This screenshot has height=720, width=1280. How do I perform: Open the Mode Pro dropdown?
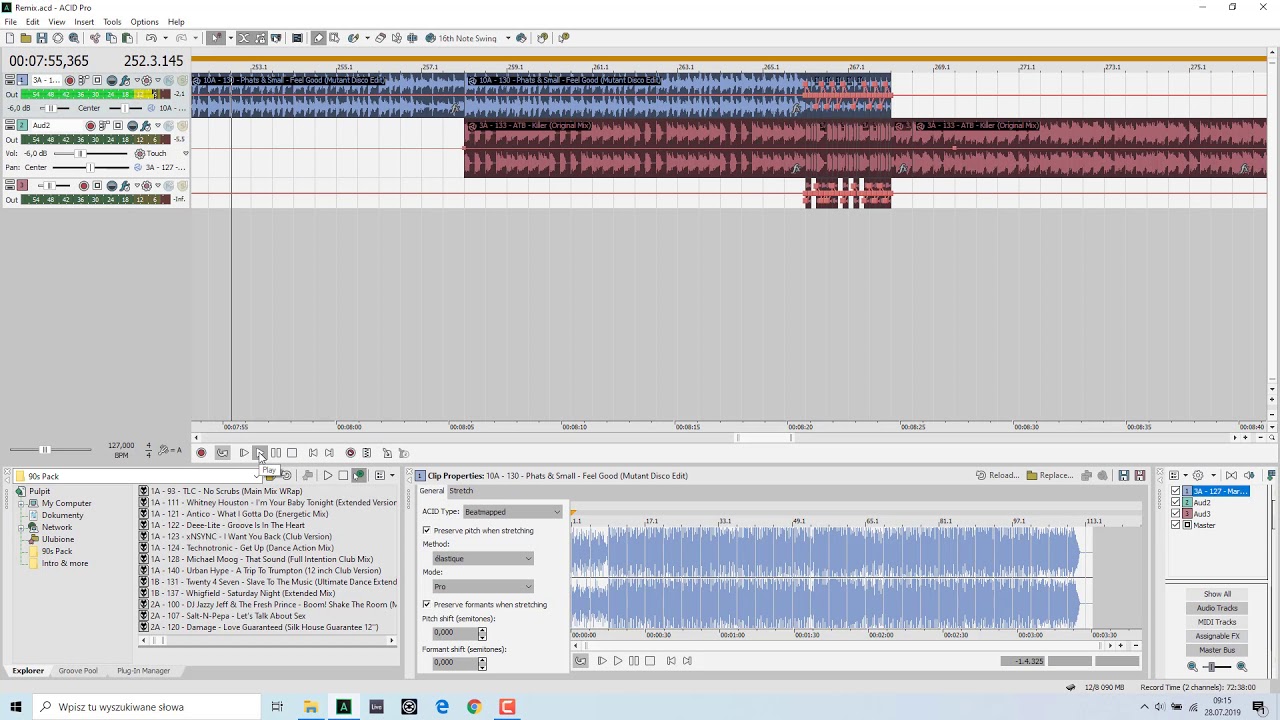[483, 587]
